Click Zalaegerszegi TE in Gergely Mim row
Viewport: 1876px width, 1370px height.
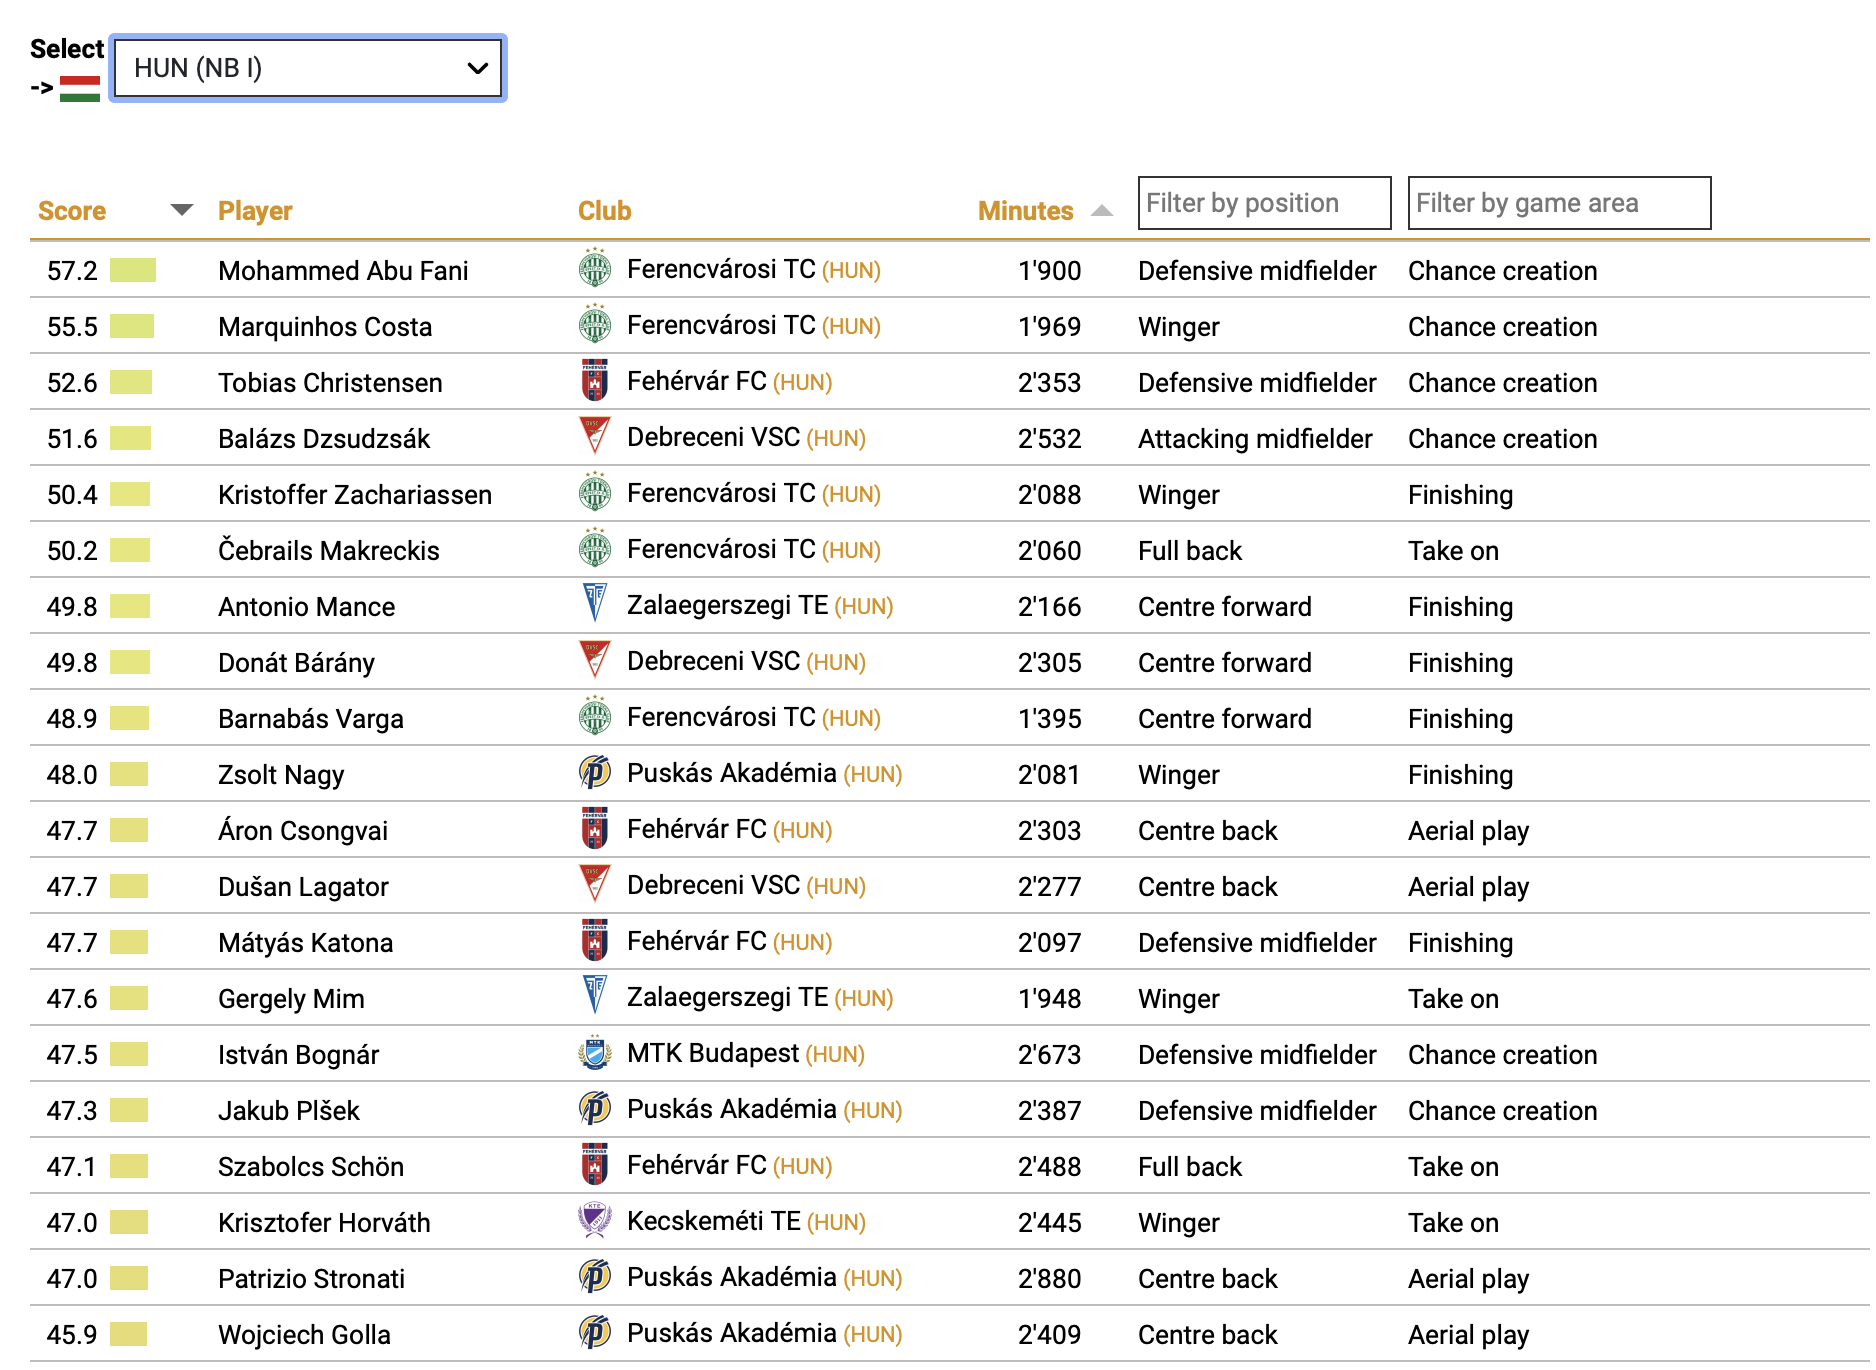(728, 997)
